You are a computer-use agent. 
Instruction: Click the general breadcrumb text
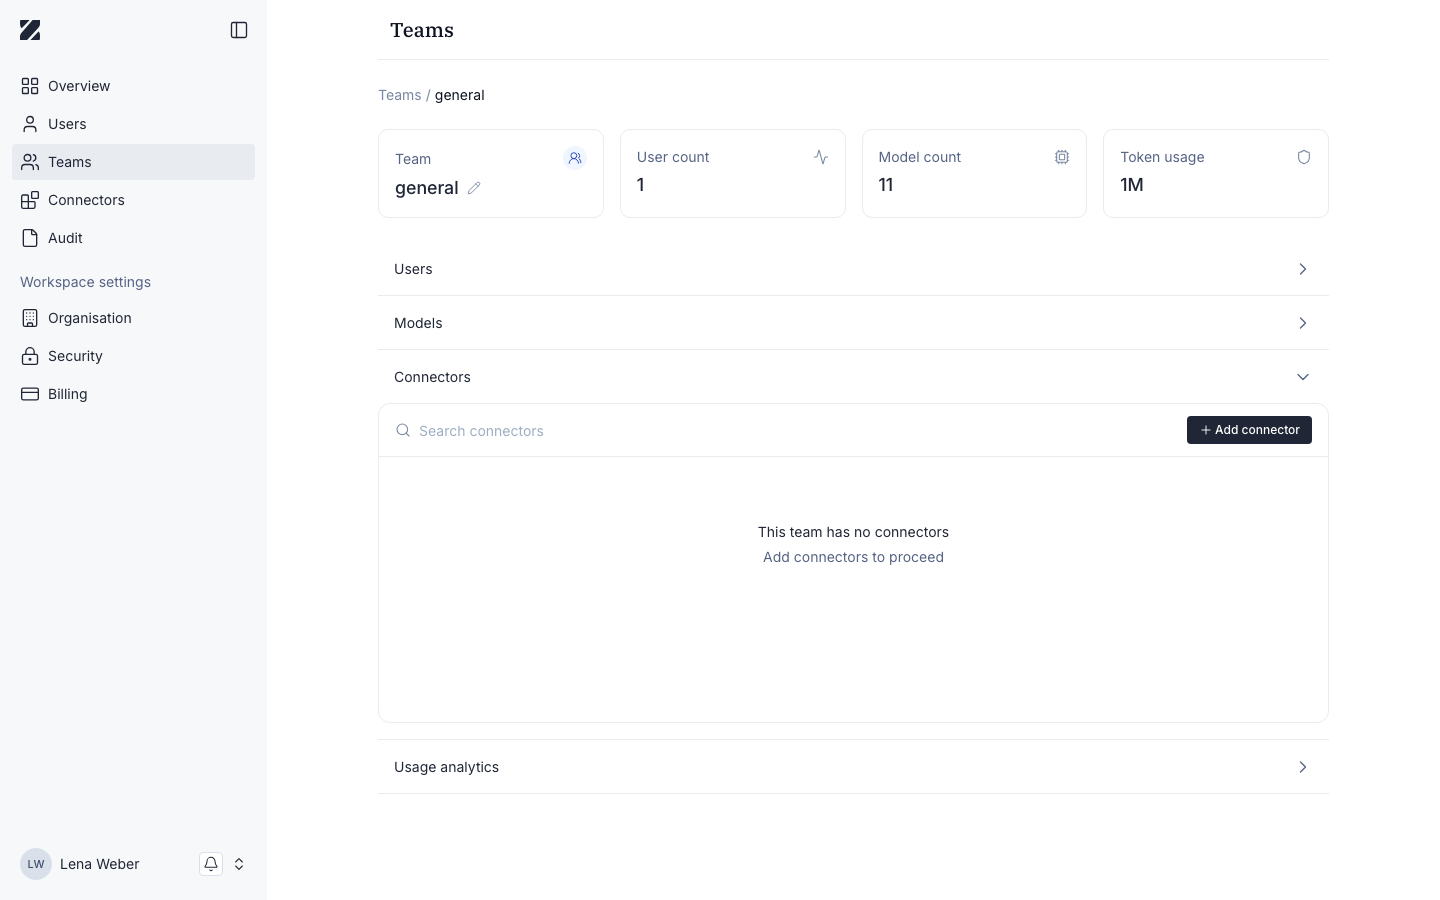coord(459,95)
